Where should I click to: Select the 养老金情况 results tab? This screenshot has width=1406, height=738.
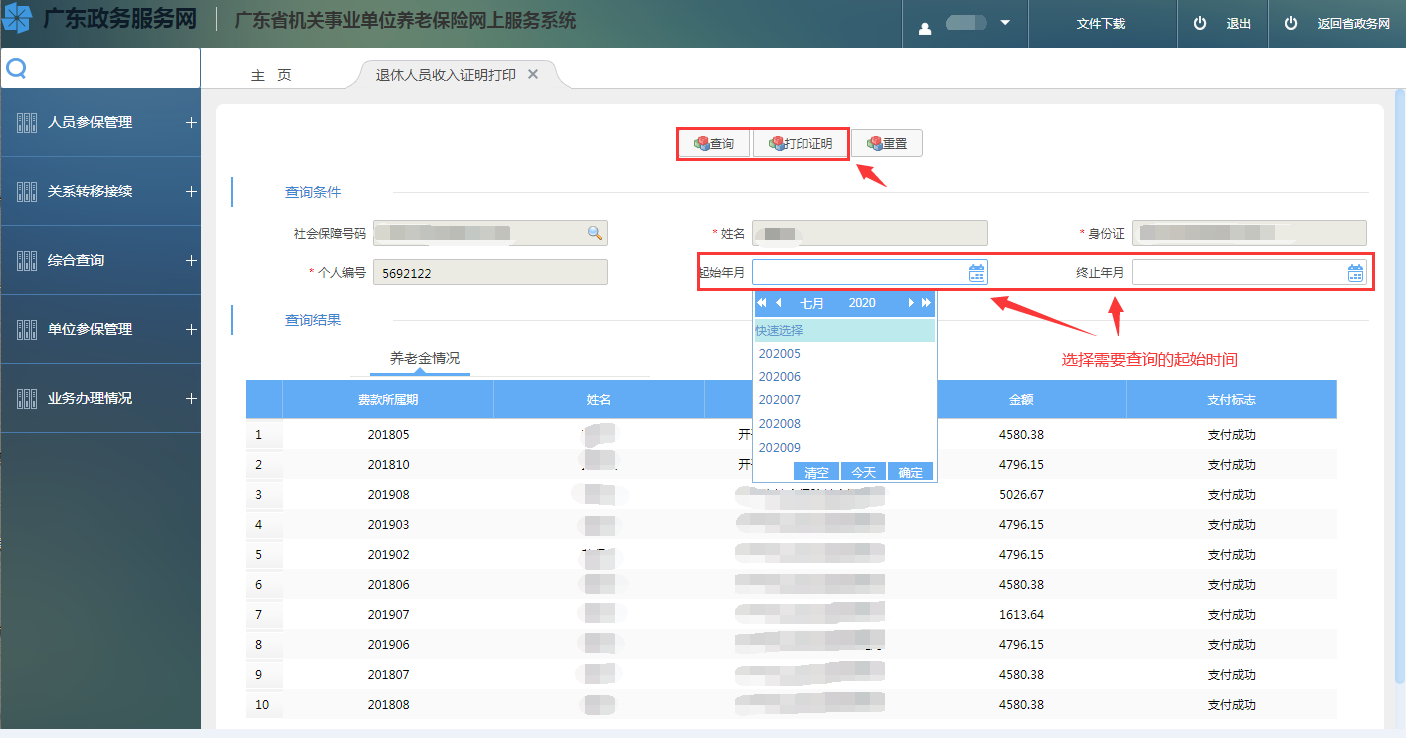pos(425,358)
